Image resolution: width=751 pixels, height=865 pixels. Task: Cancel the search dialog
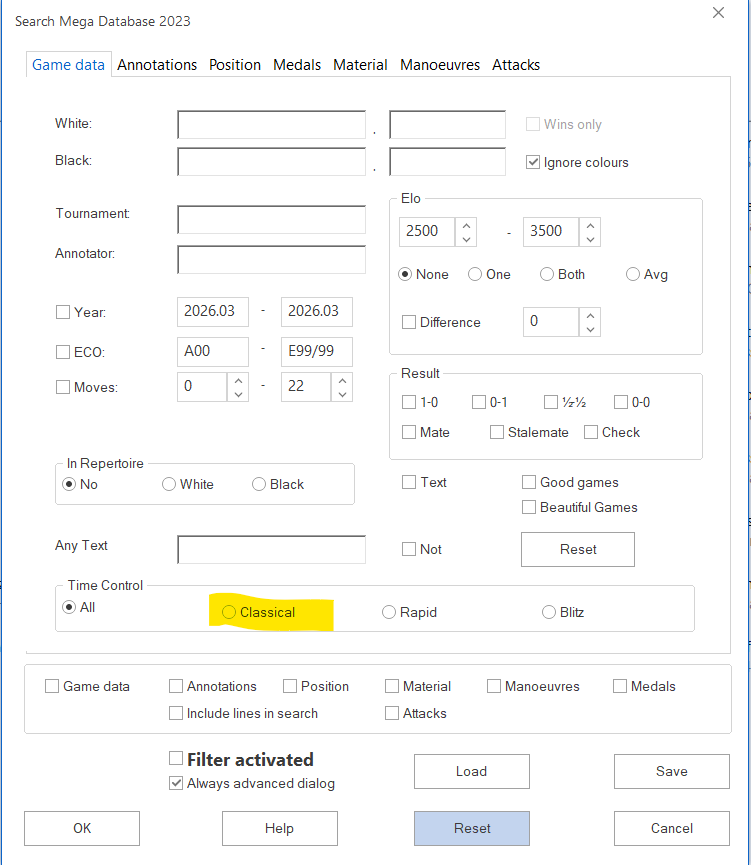[672, 828]
